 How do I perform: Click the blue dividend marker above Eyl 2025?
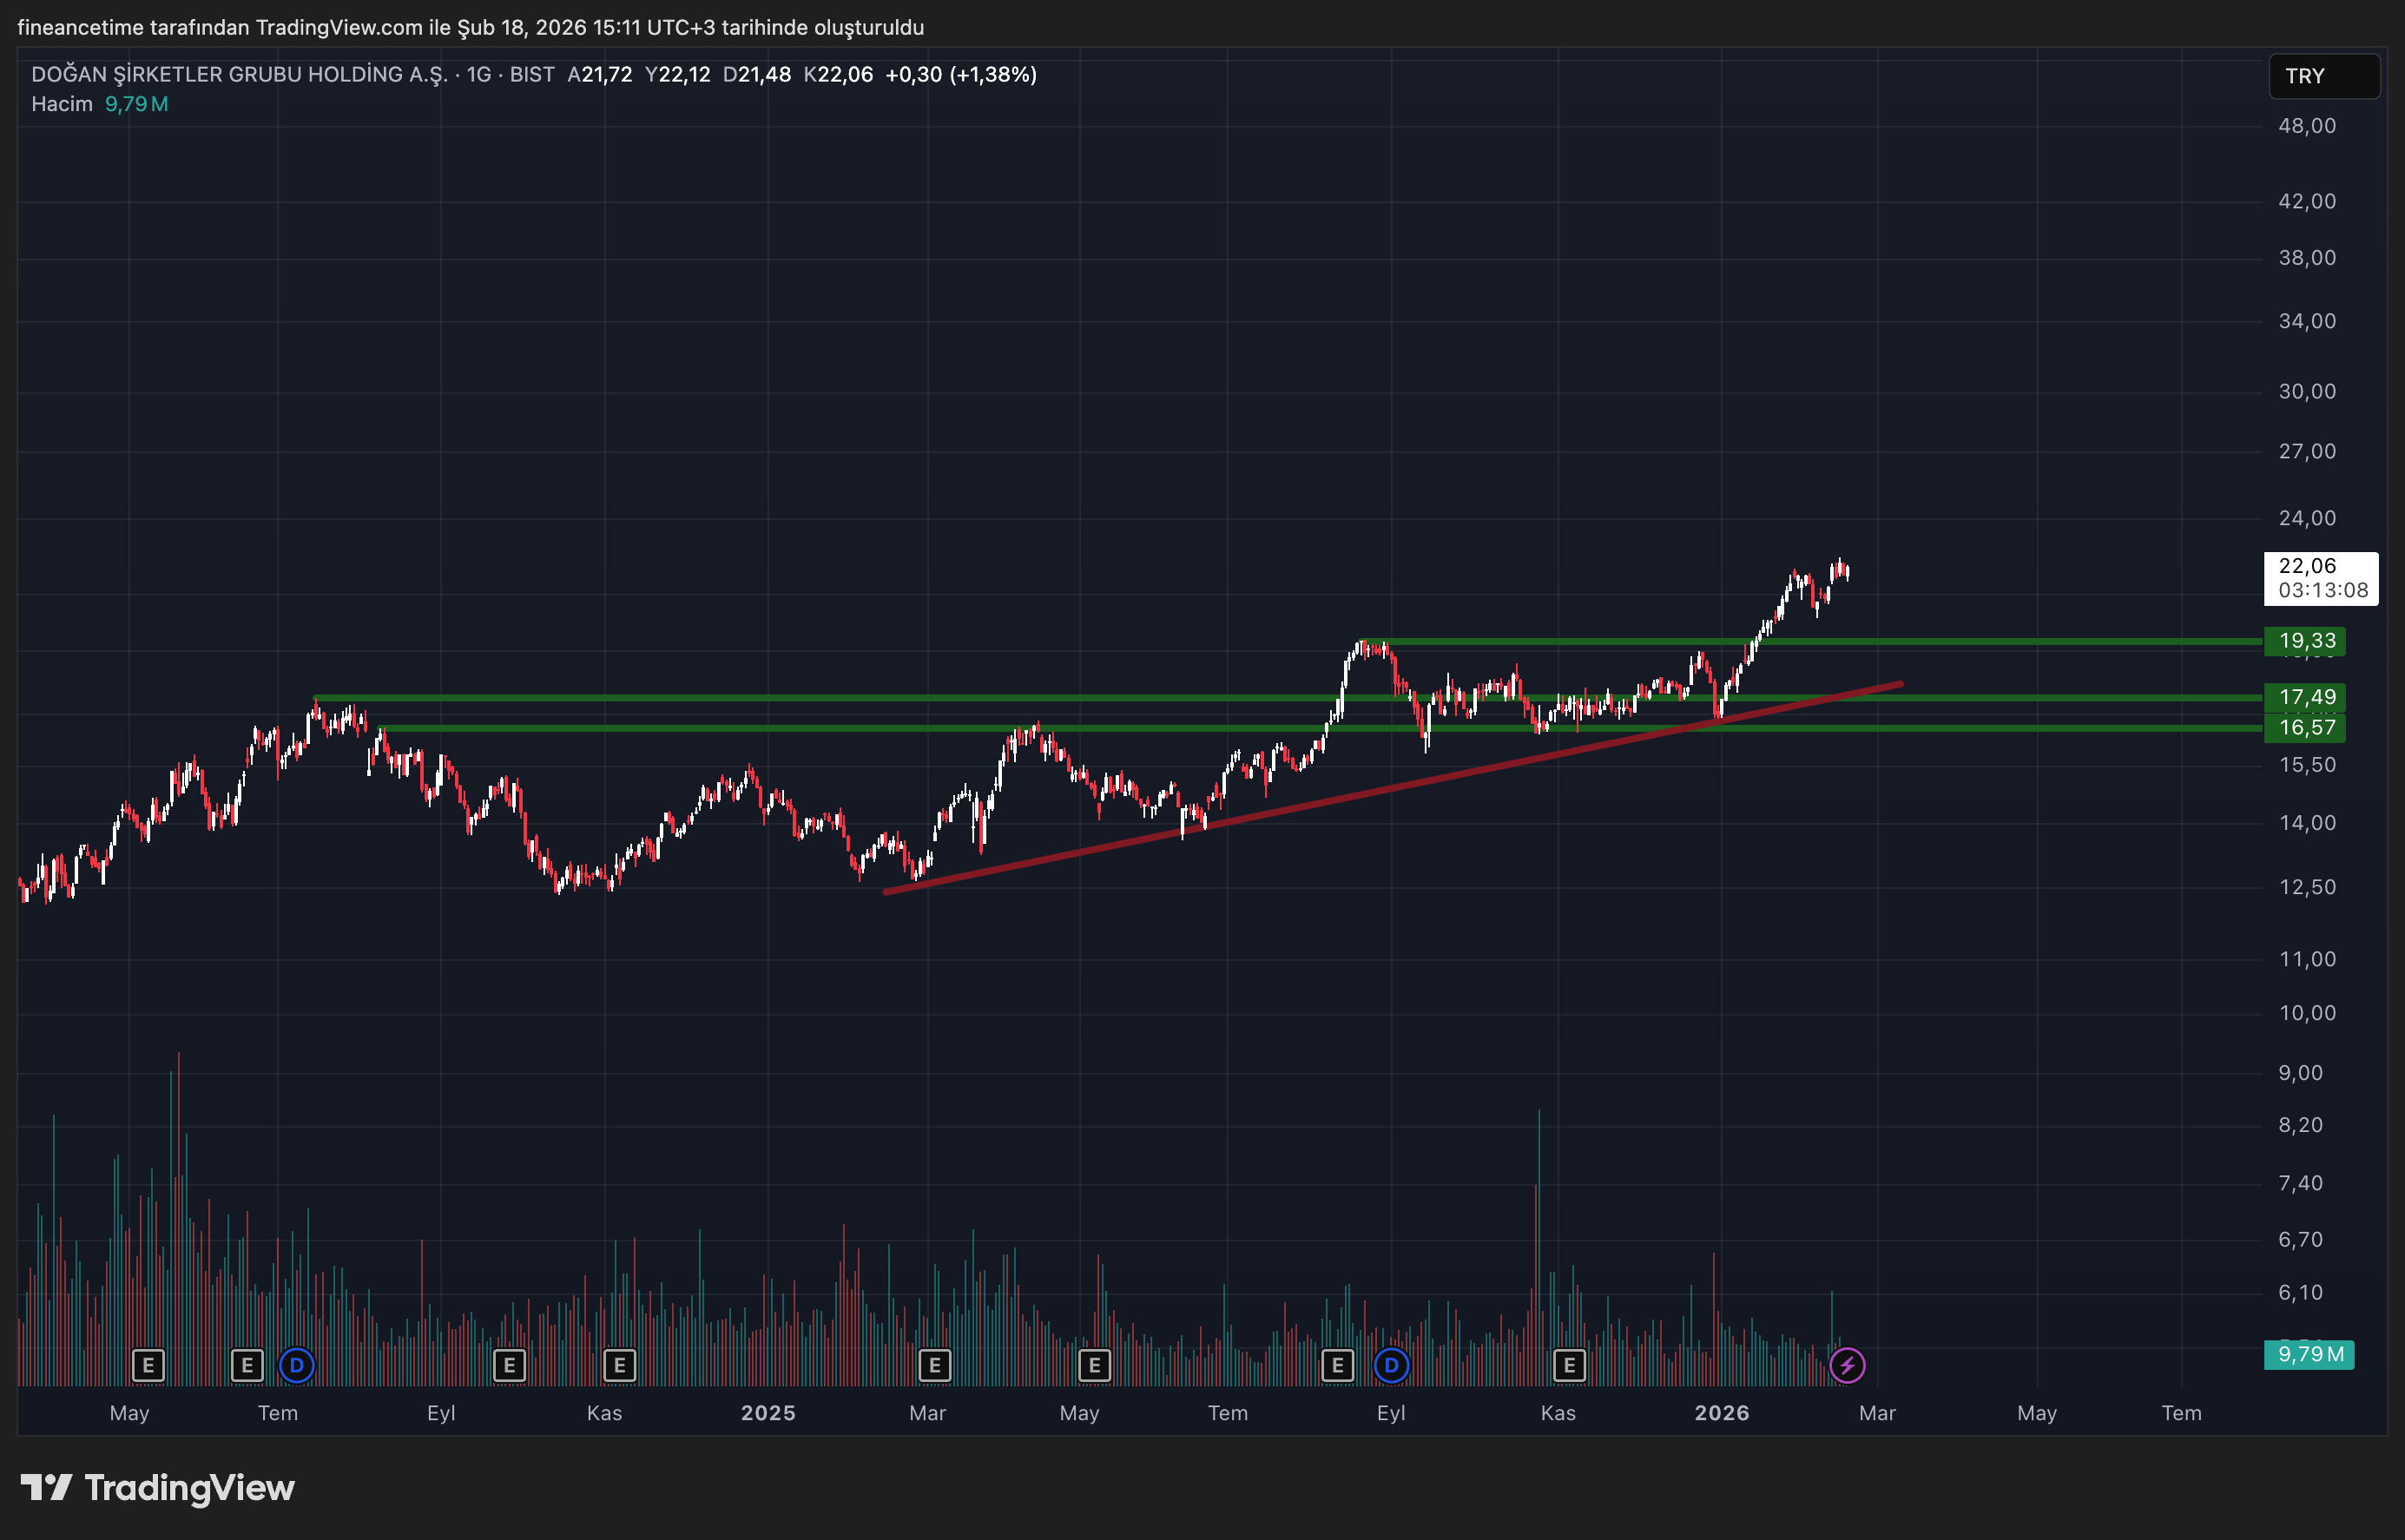click(1391, 1365)
